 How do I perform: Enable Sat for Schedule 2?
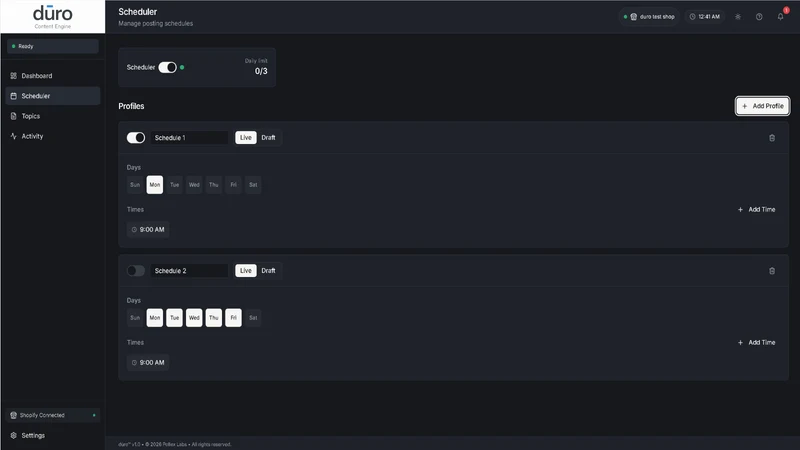(x=253, y=317)
